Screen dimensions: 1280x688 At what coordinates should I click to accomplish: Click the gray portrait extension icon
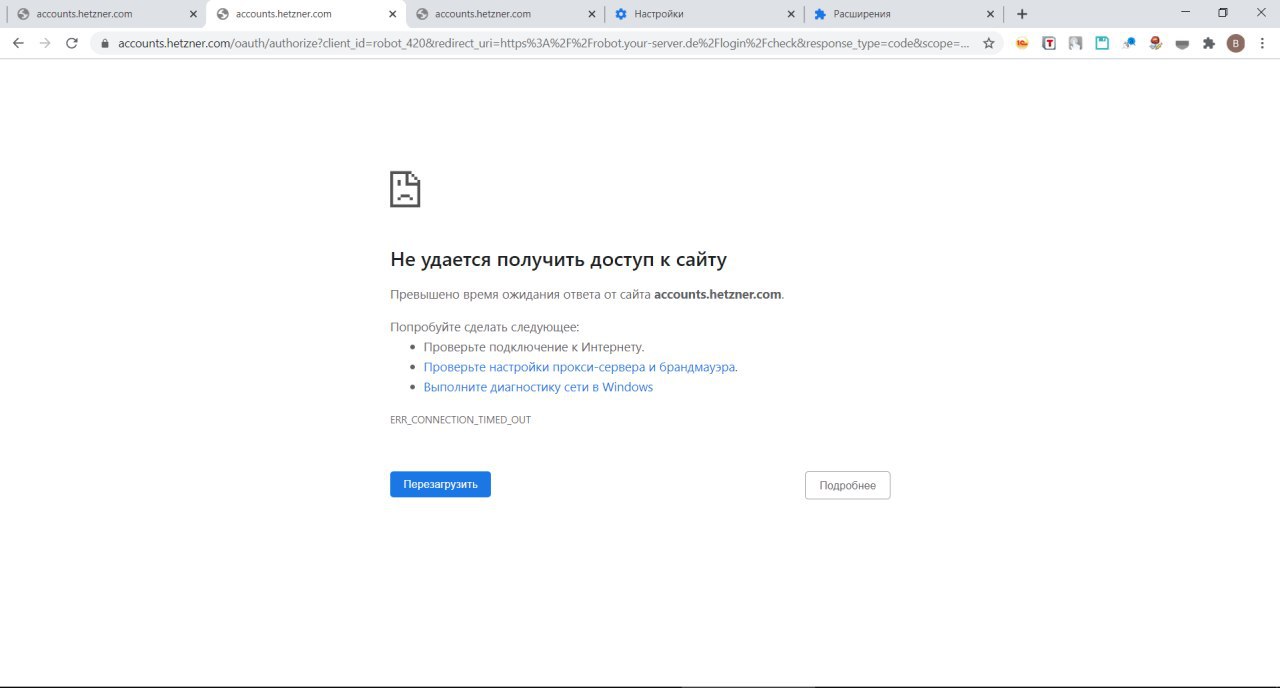1075,43
